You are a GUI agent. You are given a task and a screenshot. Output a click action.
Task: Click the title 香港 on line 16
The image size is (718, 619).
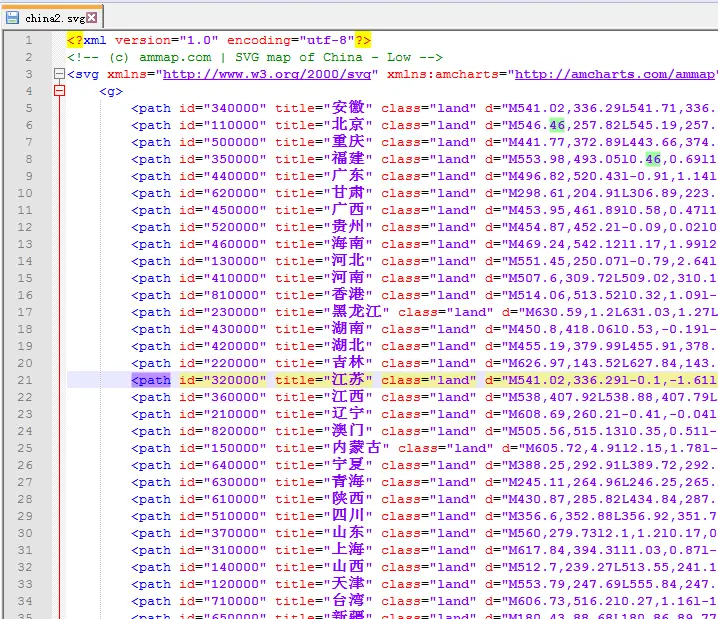(x=348, y=294)
